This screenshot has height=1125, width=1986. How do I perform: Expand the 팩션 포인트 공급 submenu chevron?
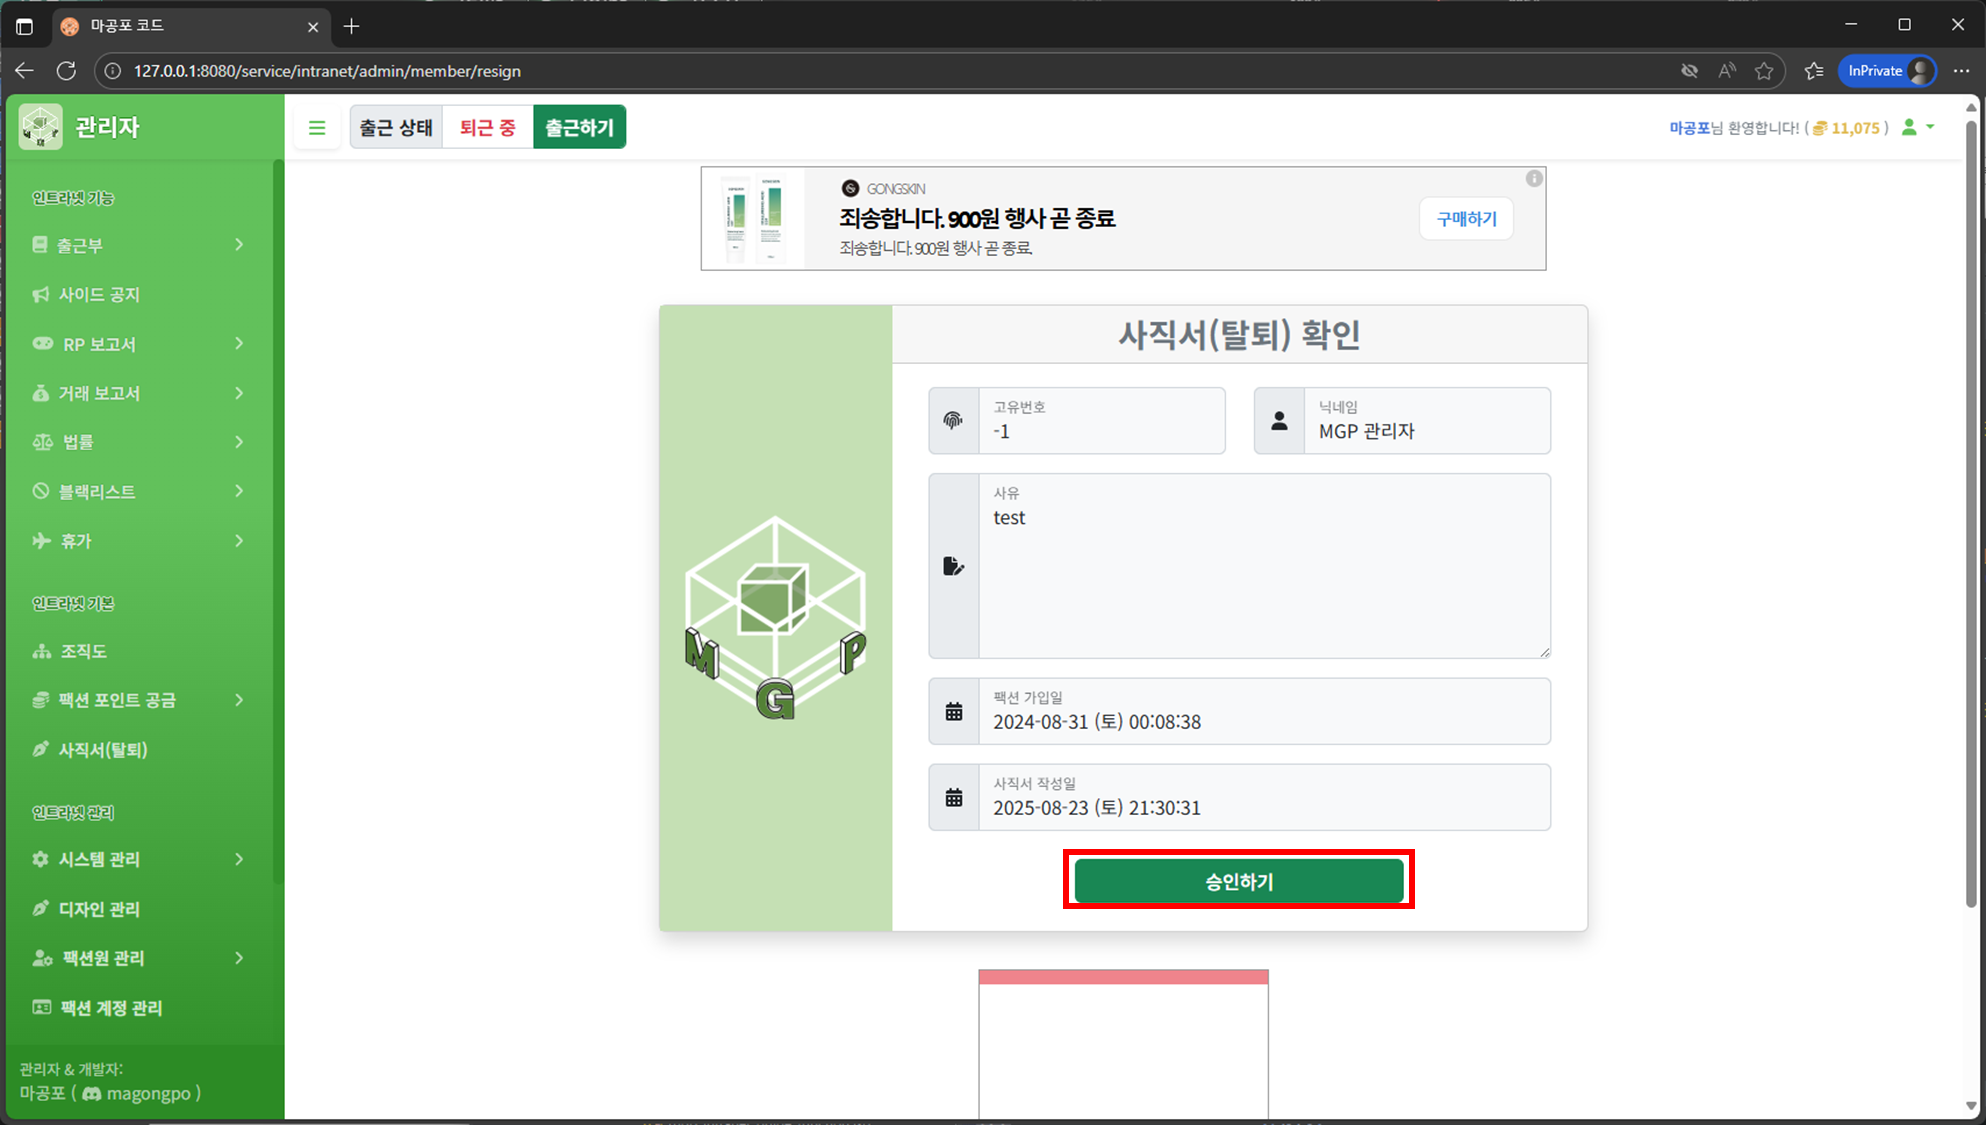(239, 700)
